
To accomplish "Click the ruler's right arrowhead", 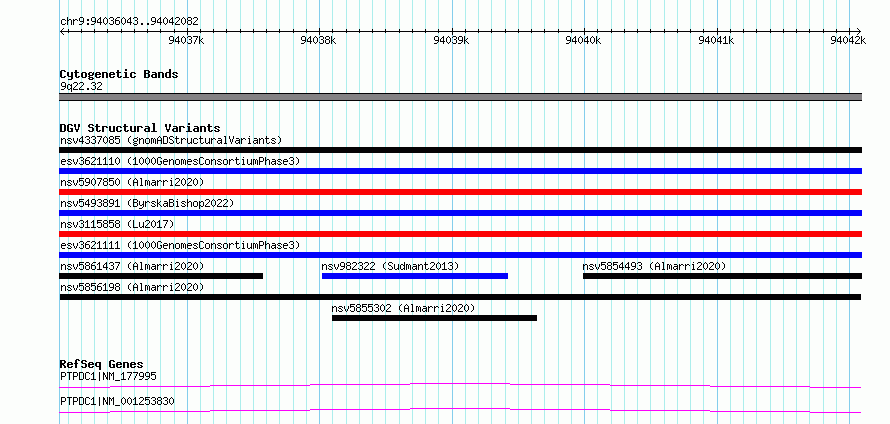I will [859, 31].
